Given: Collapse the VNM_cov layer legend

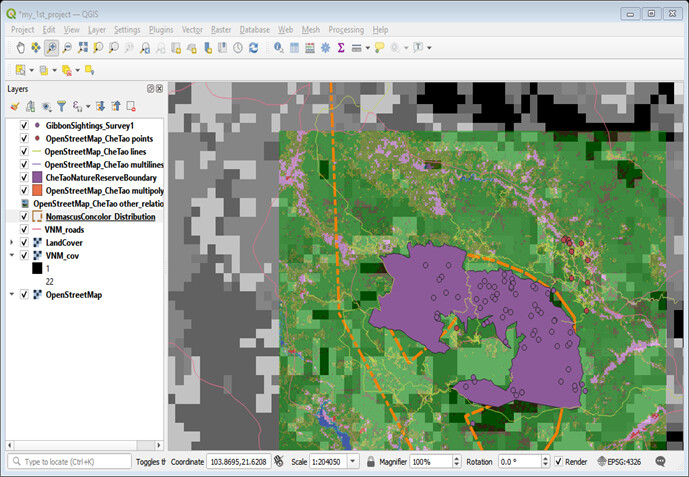Looking at the screenshot, I should [11, 255].
